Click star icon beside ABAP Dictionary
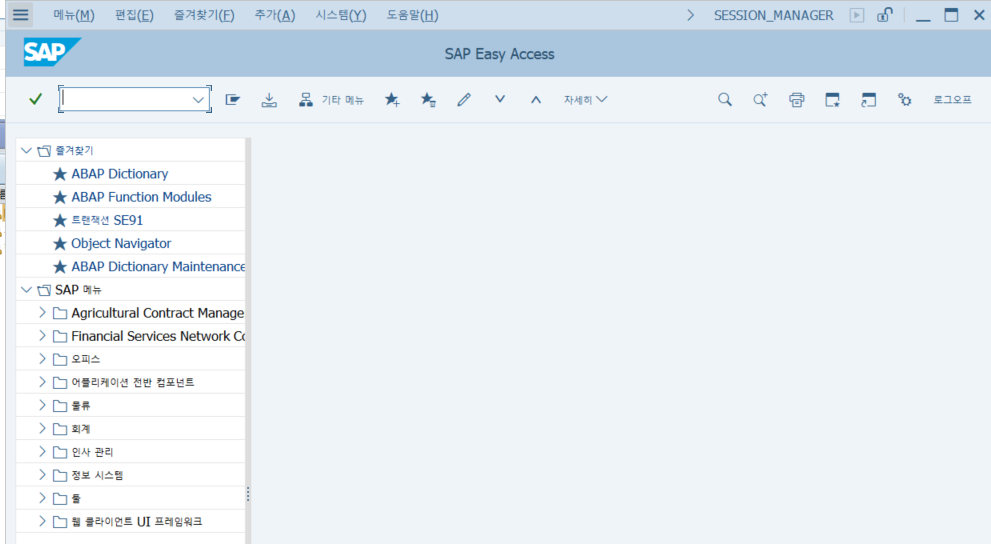This screenshot has height=544, width=991. pos(60,174)
